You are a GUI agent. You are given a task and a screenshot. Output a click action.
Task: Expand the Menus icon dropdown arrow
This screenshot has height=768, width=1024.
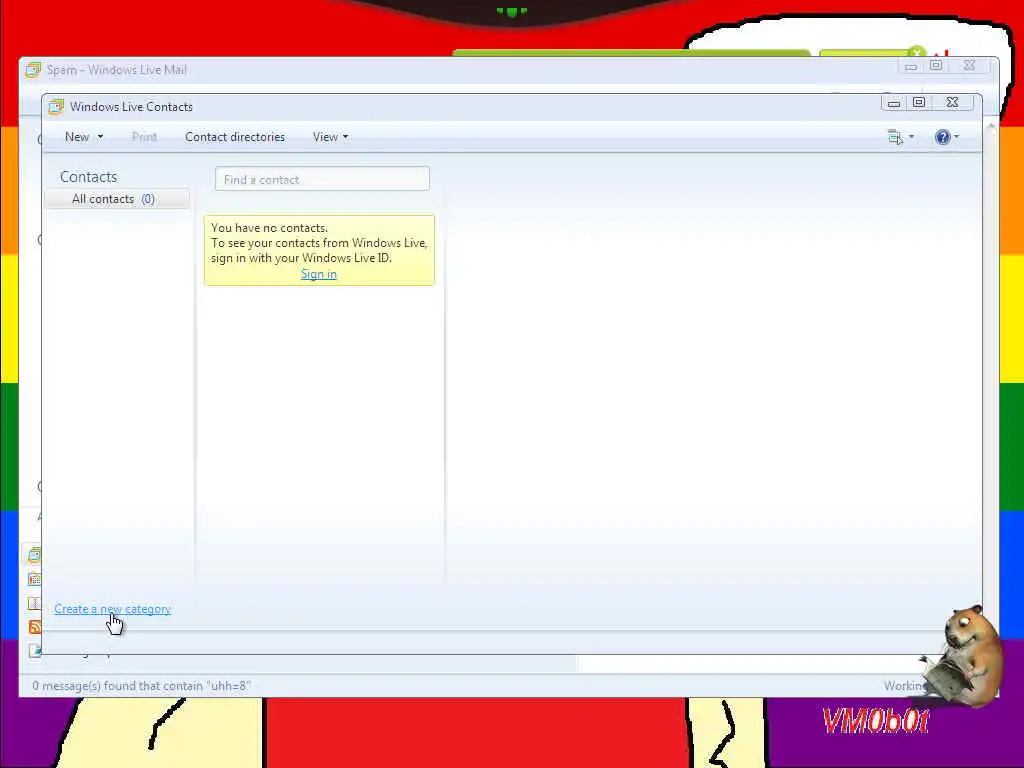tap(911, 136)
